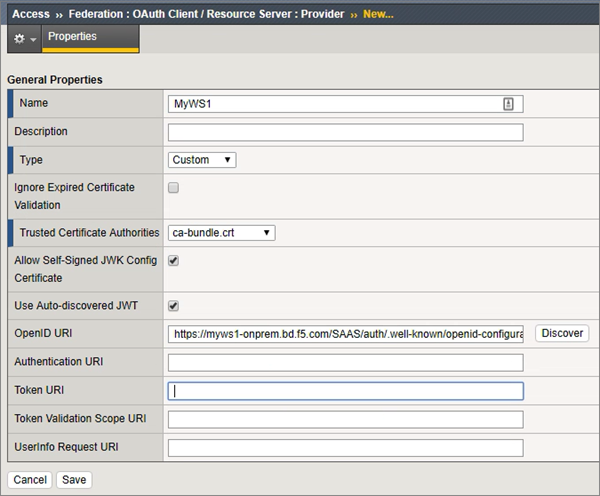600x496 pixels.
Task: Click the Authentication URI field
Action: (345, 362)
